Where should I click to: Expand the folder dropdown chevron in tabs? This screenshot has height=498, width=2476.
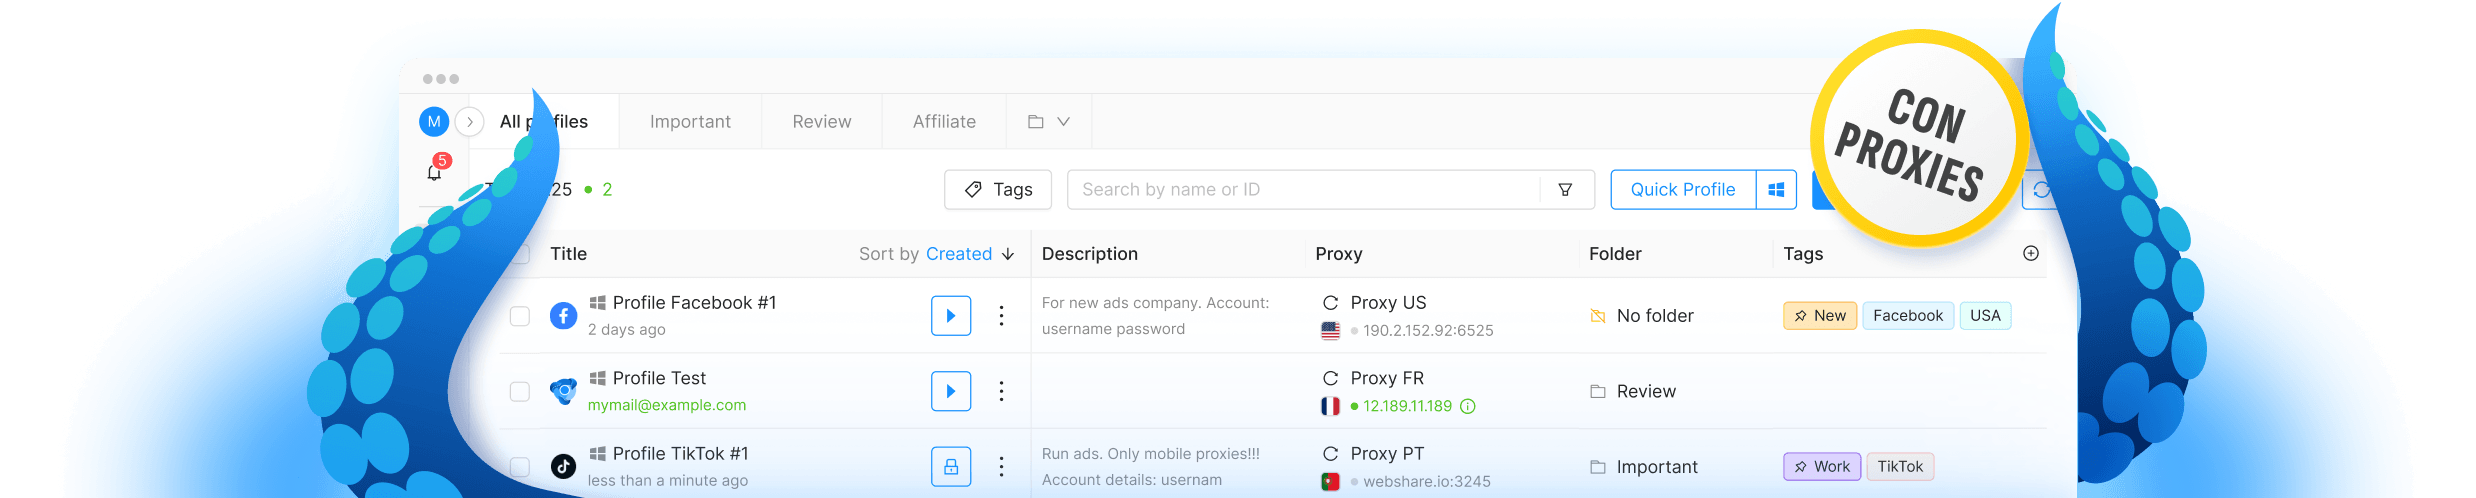(x=1064, y=122)
